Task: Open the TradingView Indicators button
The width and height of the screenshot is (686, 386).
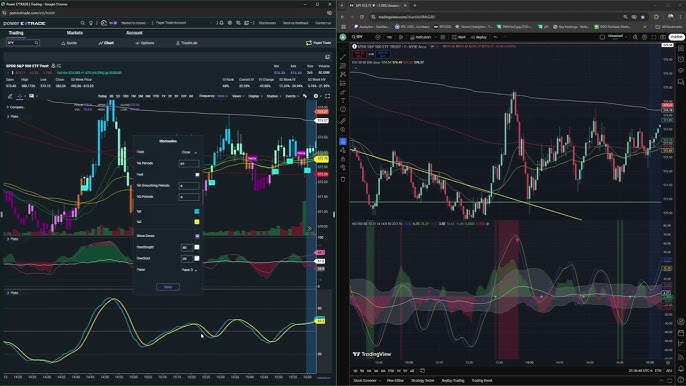Action: [420, 37]
